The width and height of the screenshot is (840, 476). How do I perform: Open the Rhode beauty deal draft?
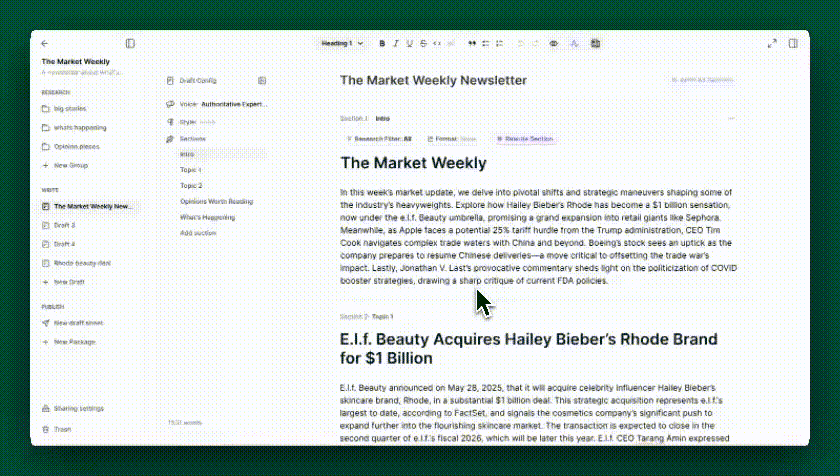coord(82,263)
